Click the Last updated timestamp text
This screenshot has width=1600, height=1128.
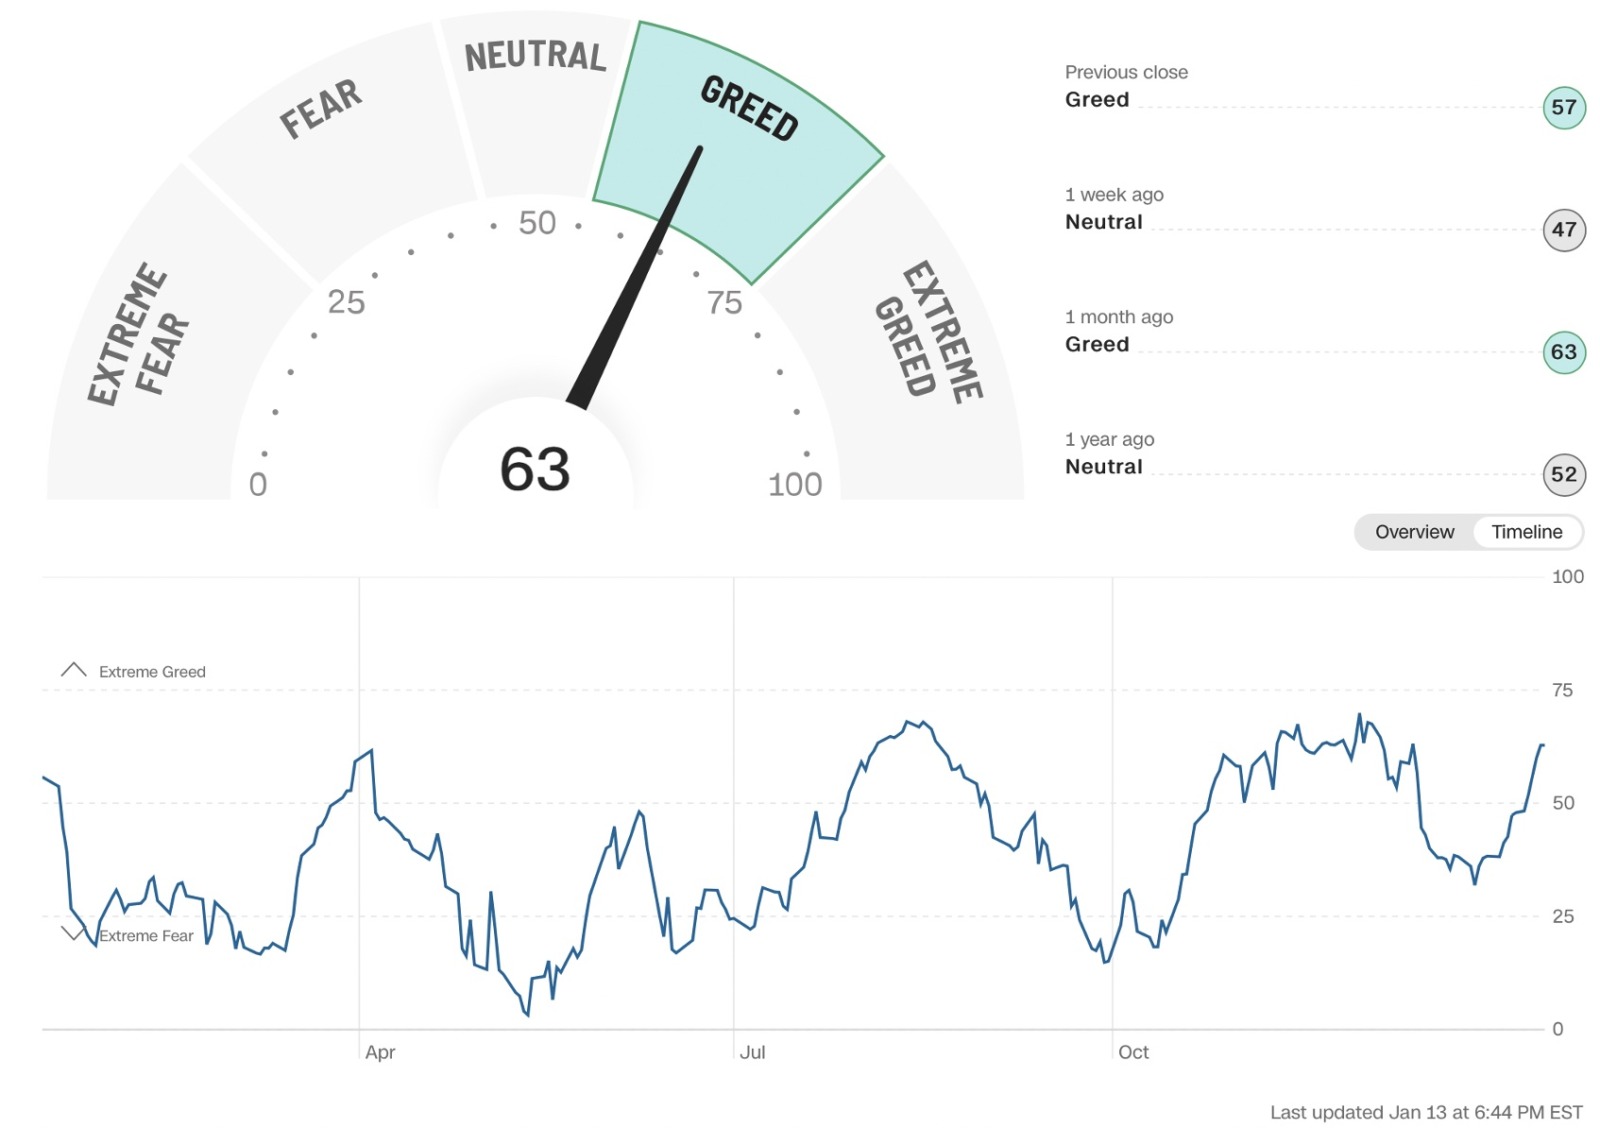click(1426, 1112)
